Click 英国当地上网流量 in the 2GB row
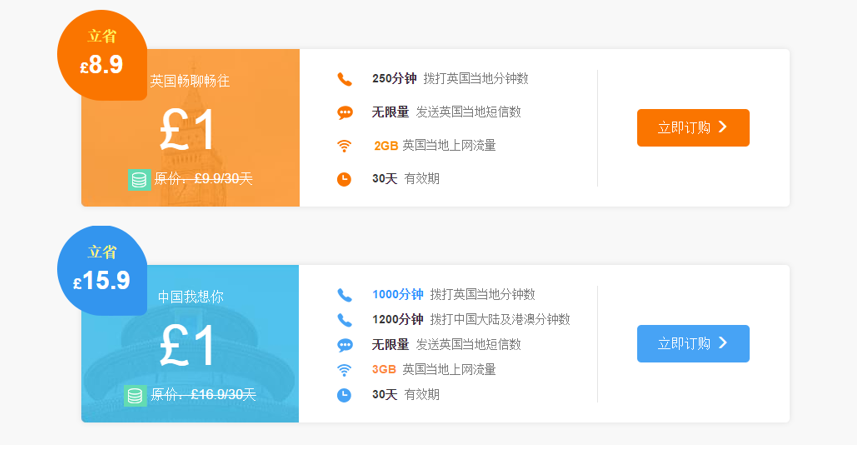857x462 pixels. (x=449, y=145)
